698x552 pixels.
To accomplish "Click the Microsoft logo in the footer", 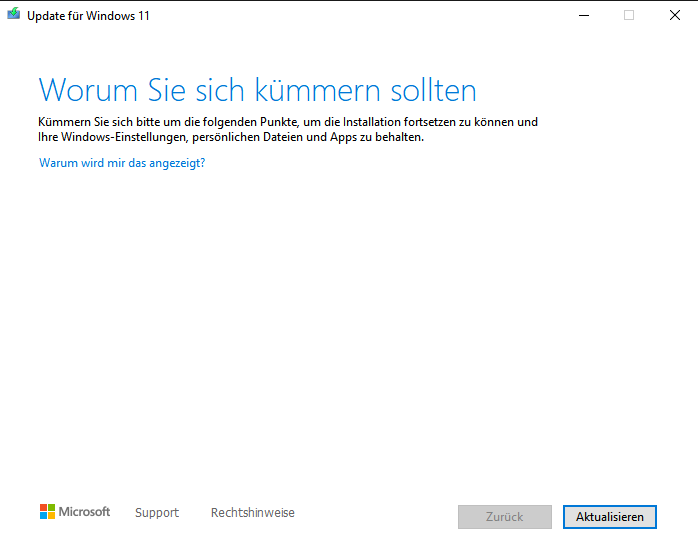I will pyautogui.click(x=75, y=511).
